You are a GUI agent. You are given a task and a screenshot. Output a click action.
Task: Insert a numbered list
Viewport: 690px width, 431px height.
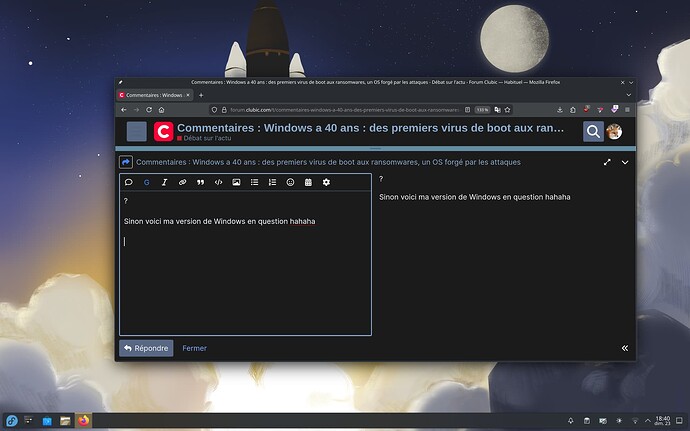(x=272, y=182)
